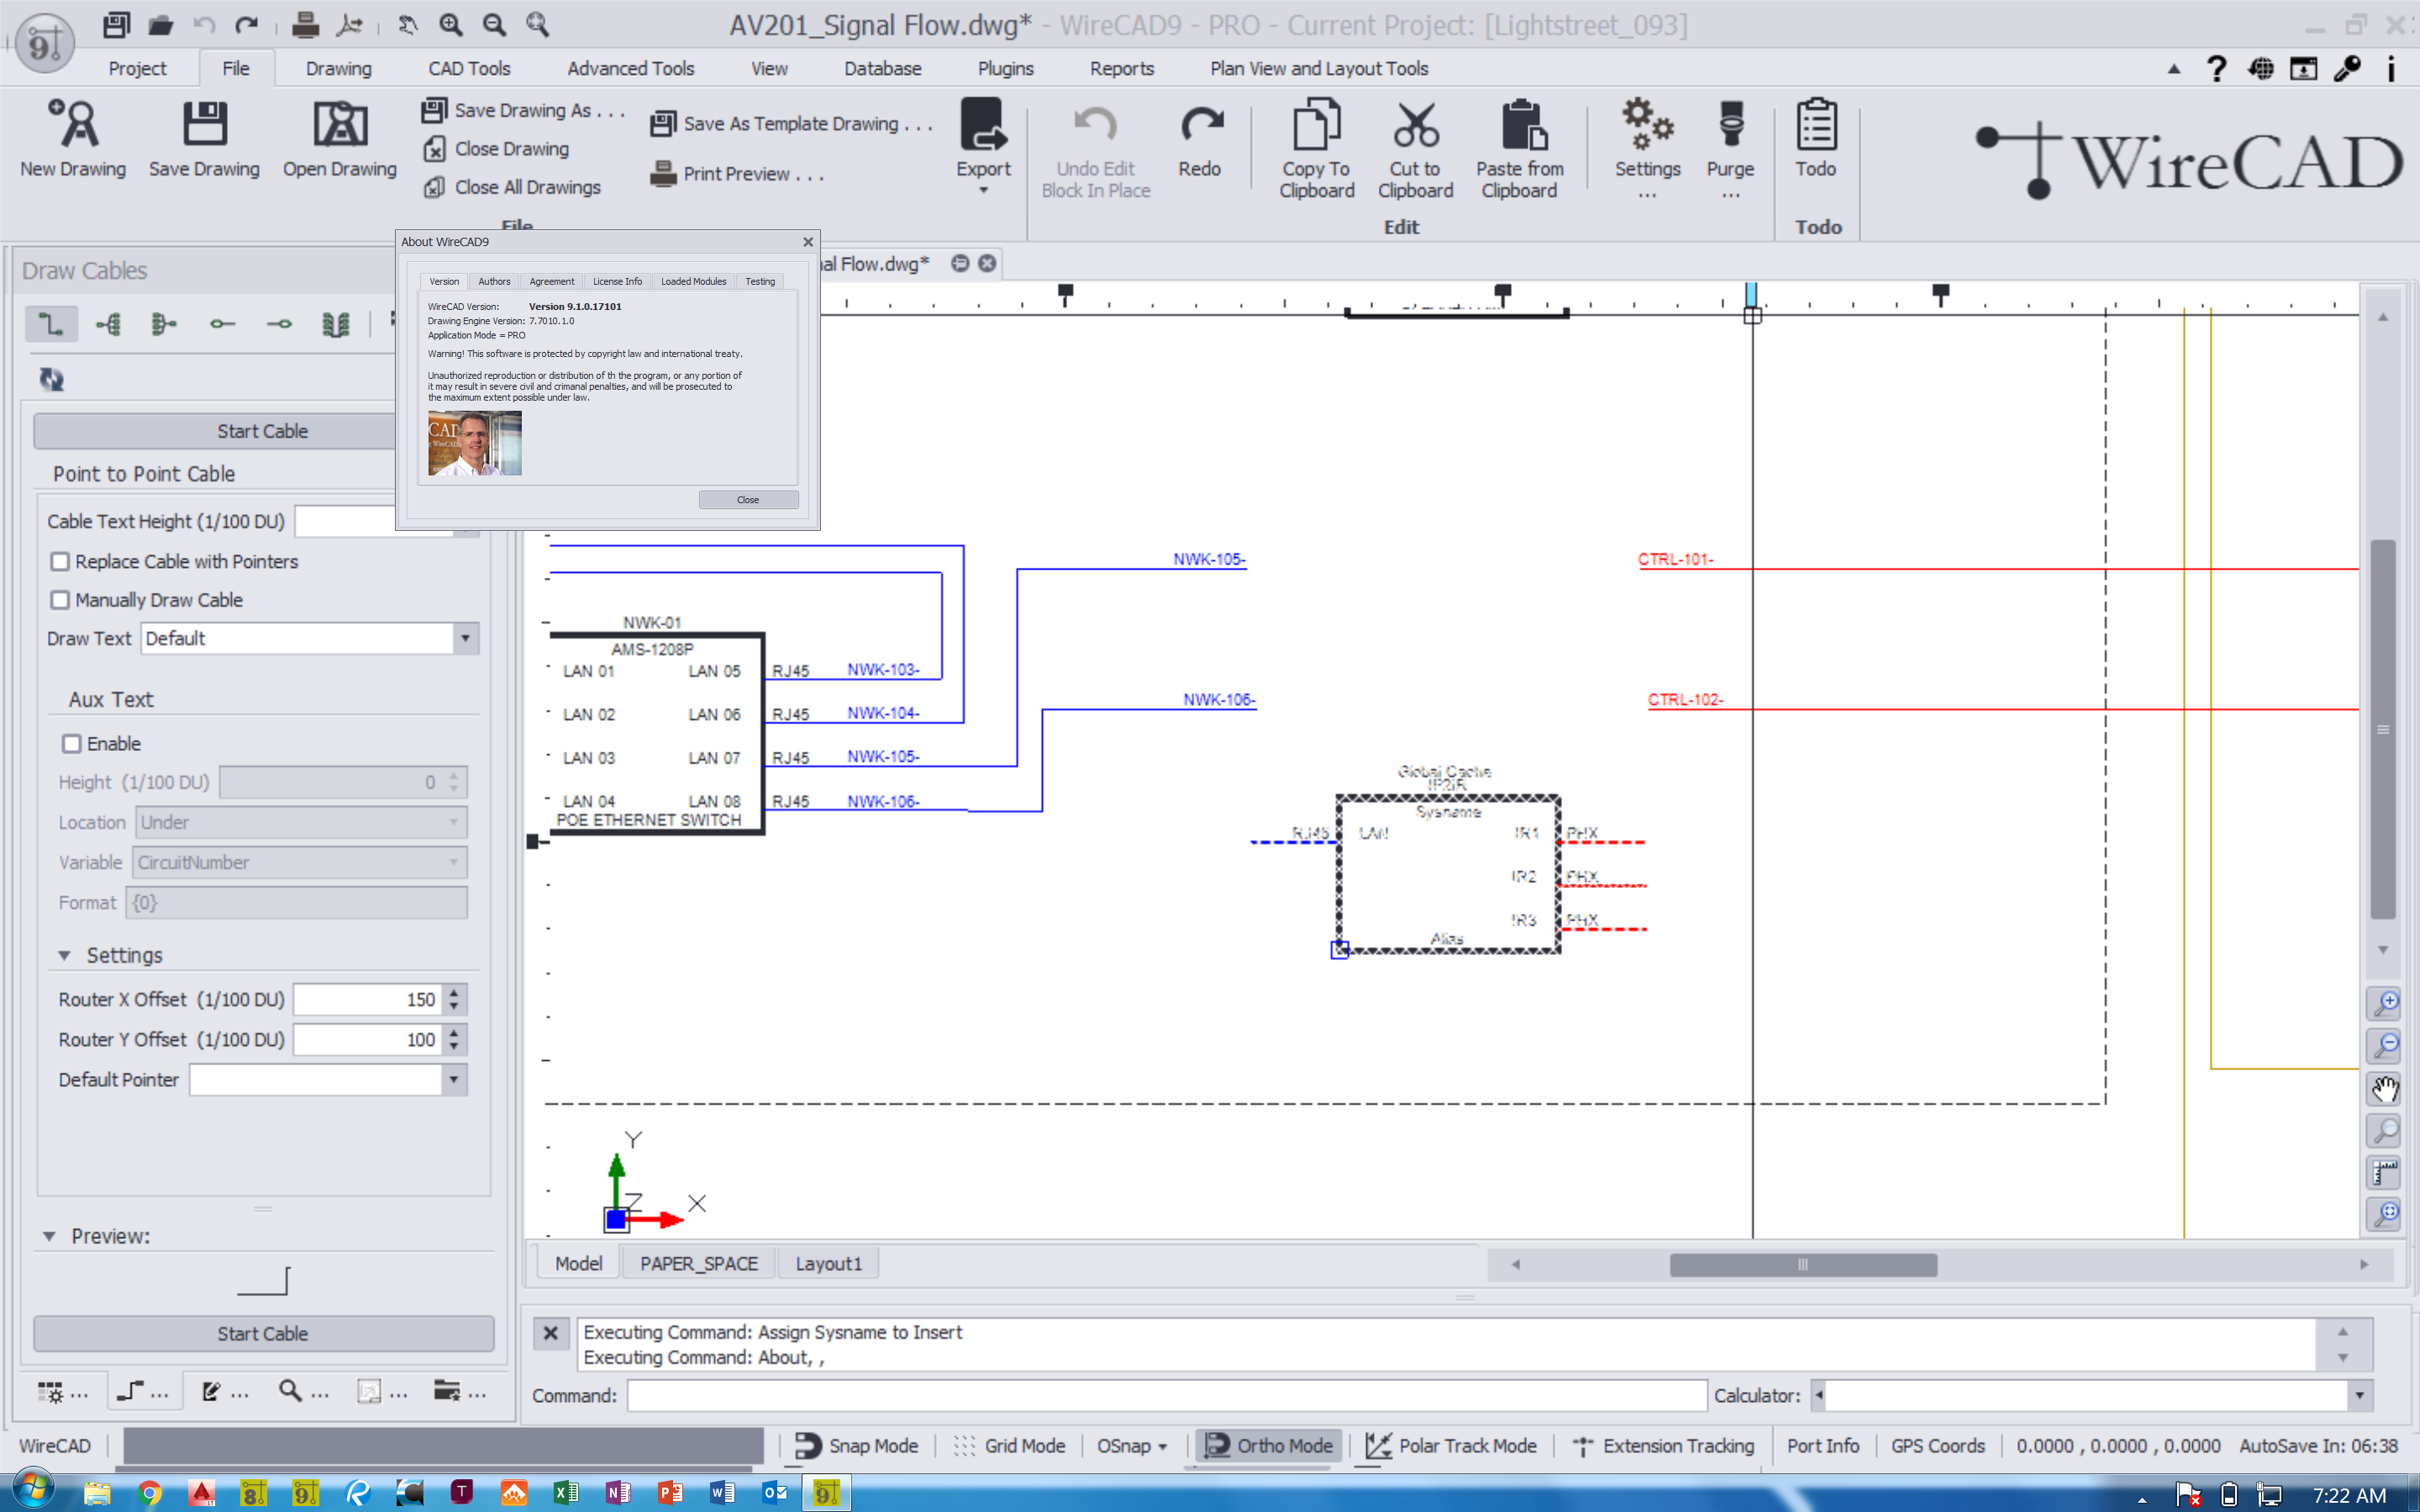The image size is (2420, 1512).
Task: Click the horizontal scrollbar thumb
Action: click(x=1802, y=1265)
